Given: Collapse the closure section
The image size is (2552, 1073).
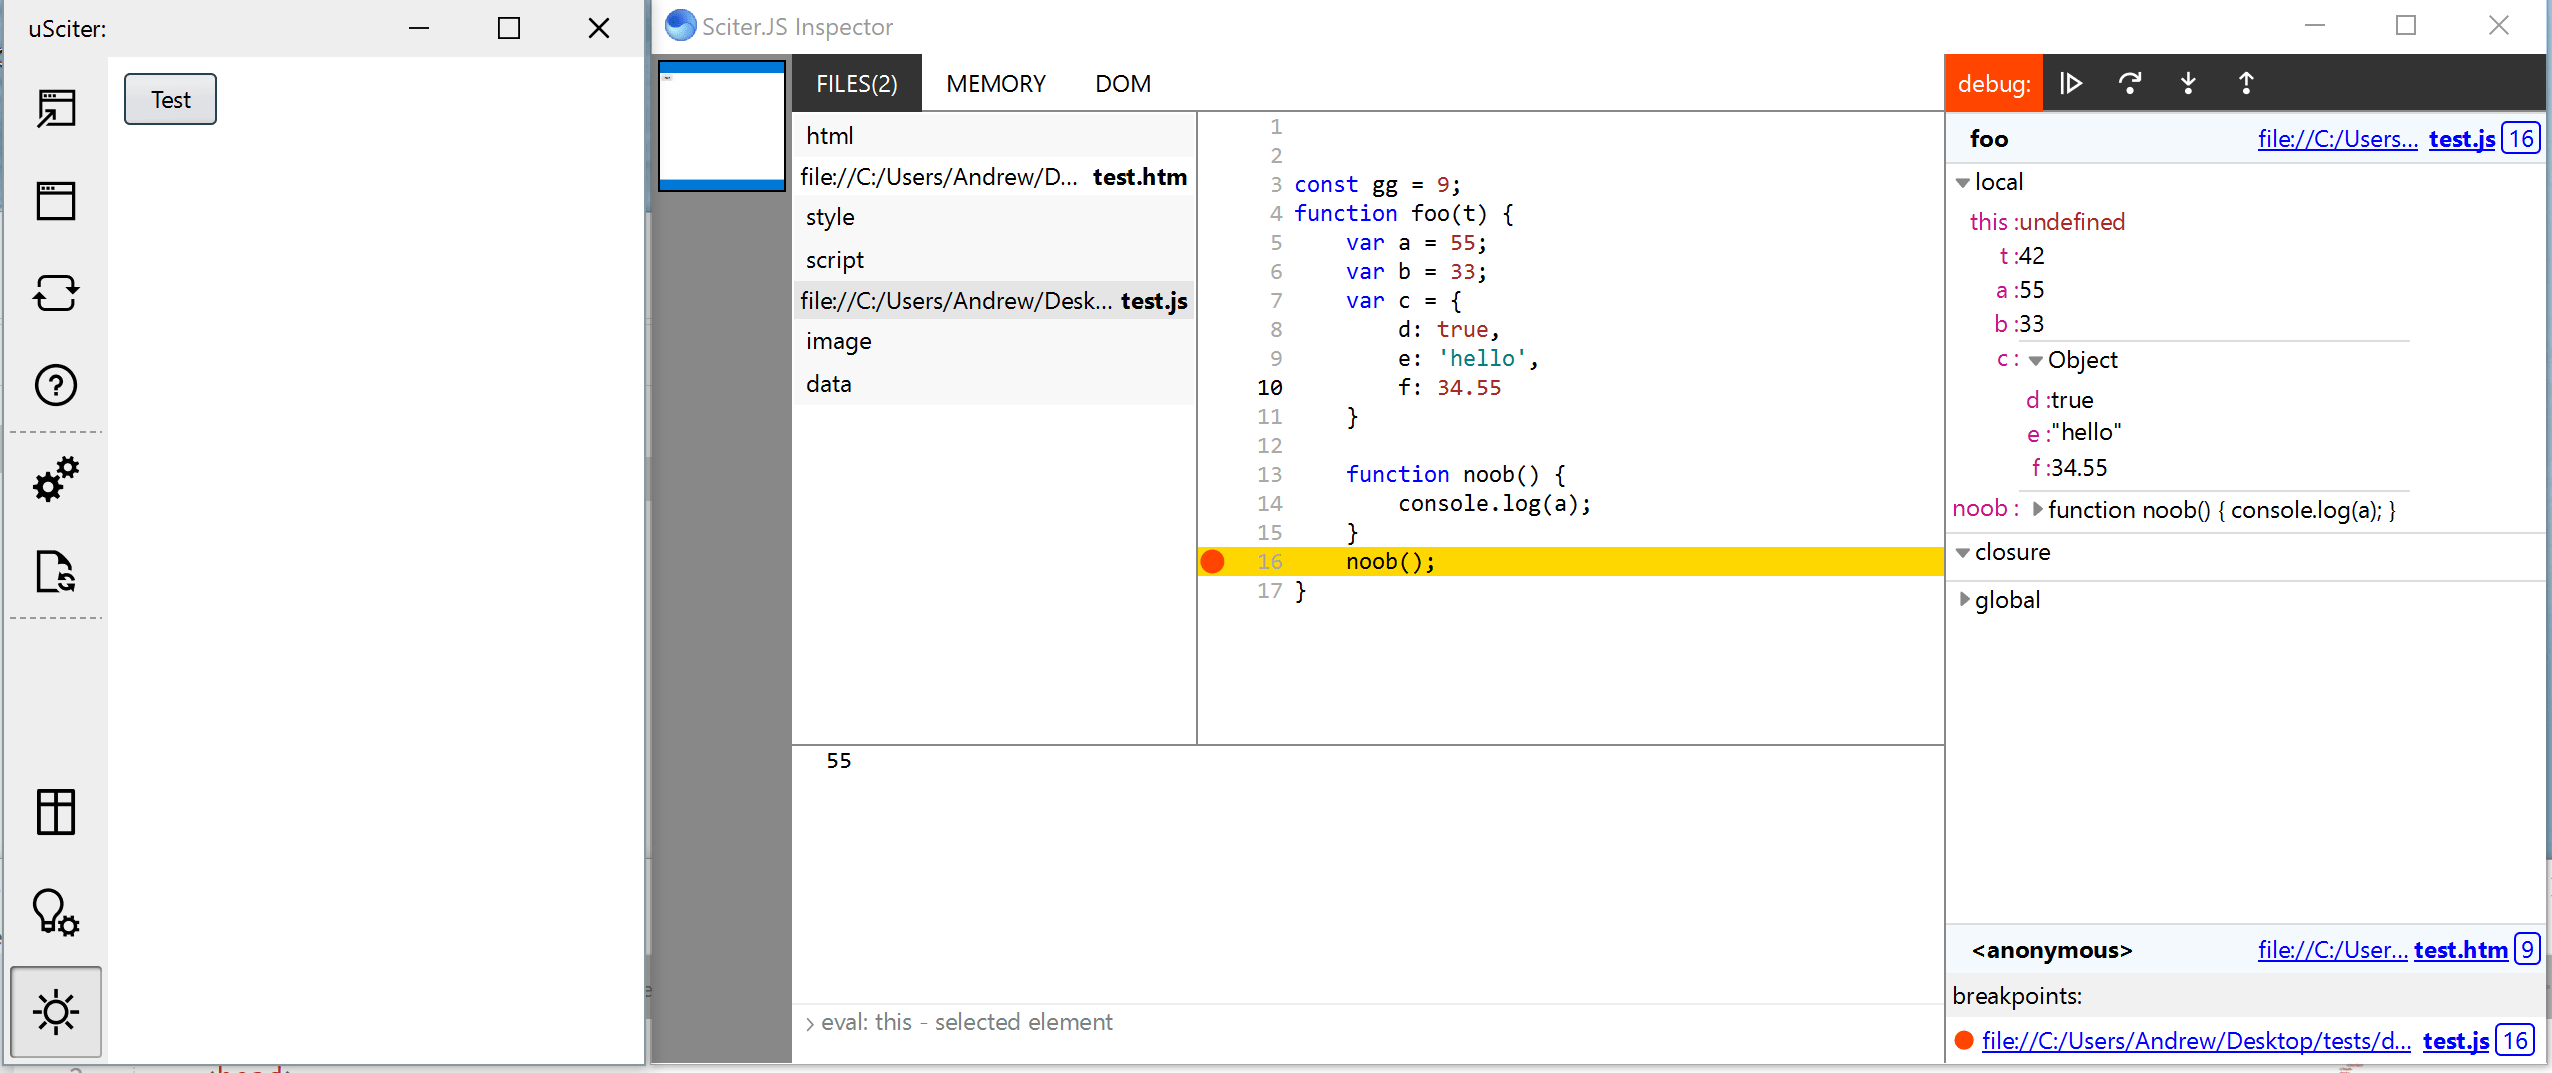Looking at the screenshot, I should pyautogui.click(x=1964, y=551).
